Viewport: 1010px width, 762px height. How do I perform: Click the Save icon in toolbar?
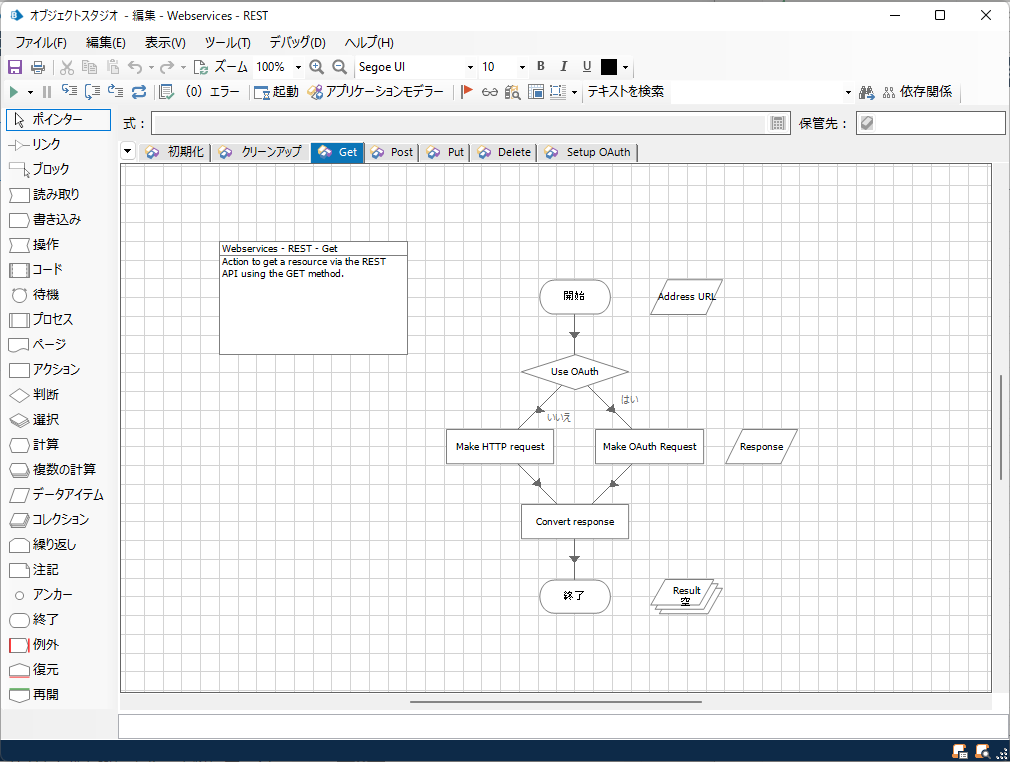click(x=15, y=67)
